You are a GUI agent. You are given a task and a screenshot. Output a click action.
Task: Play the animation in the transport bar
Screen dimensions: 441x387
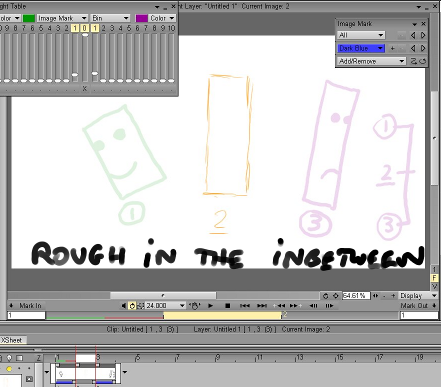210,305
